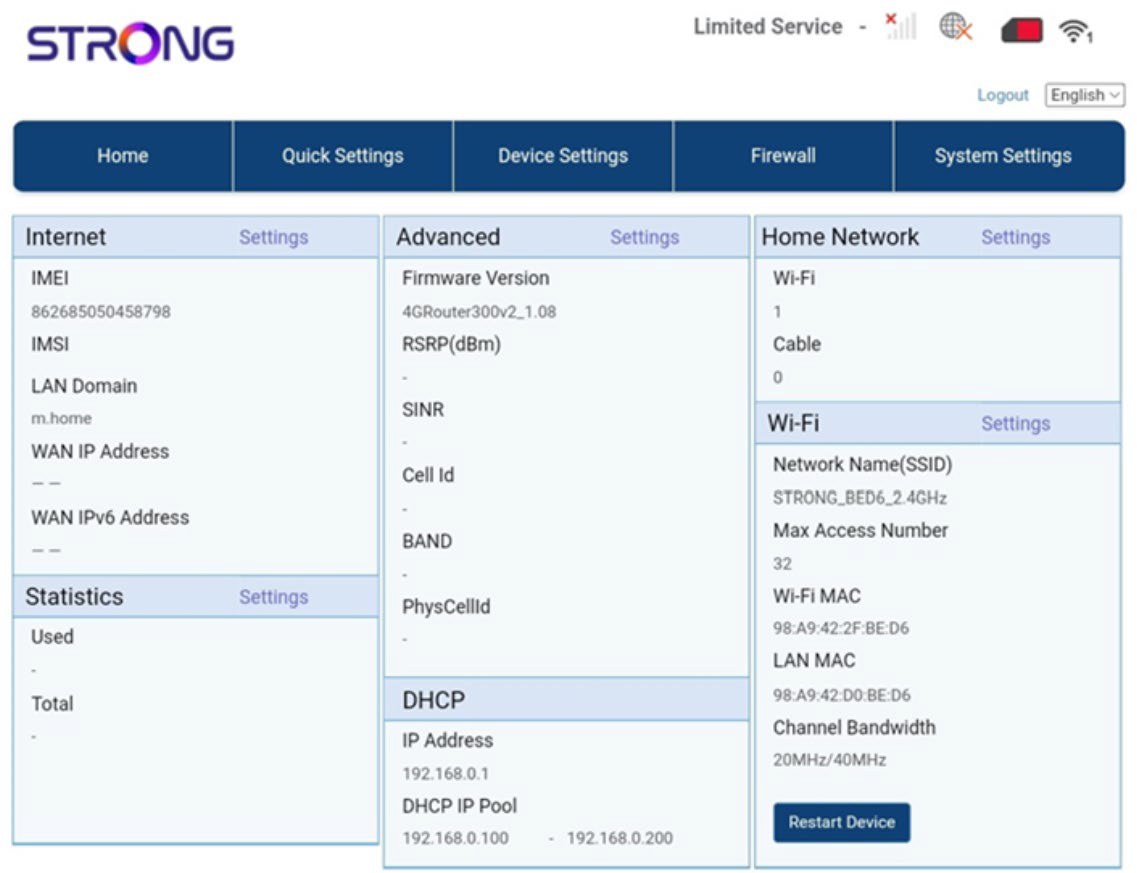Click the RSRP(dBm) label
Image resolution: width=1137 pixels, height=873 pixels.
coord(452,344)
